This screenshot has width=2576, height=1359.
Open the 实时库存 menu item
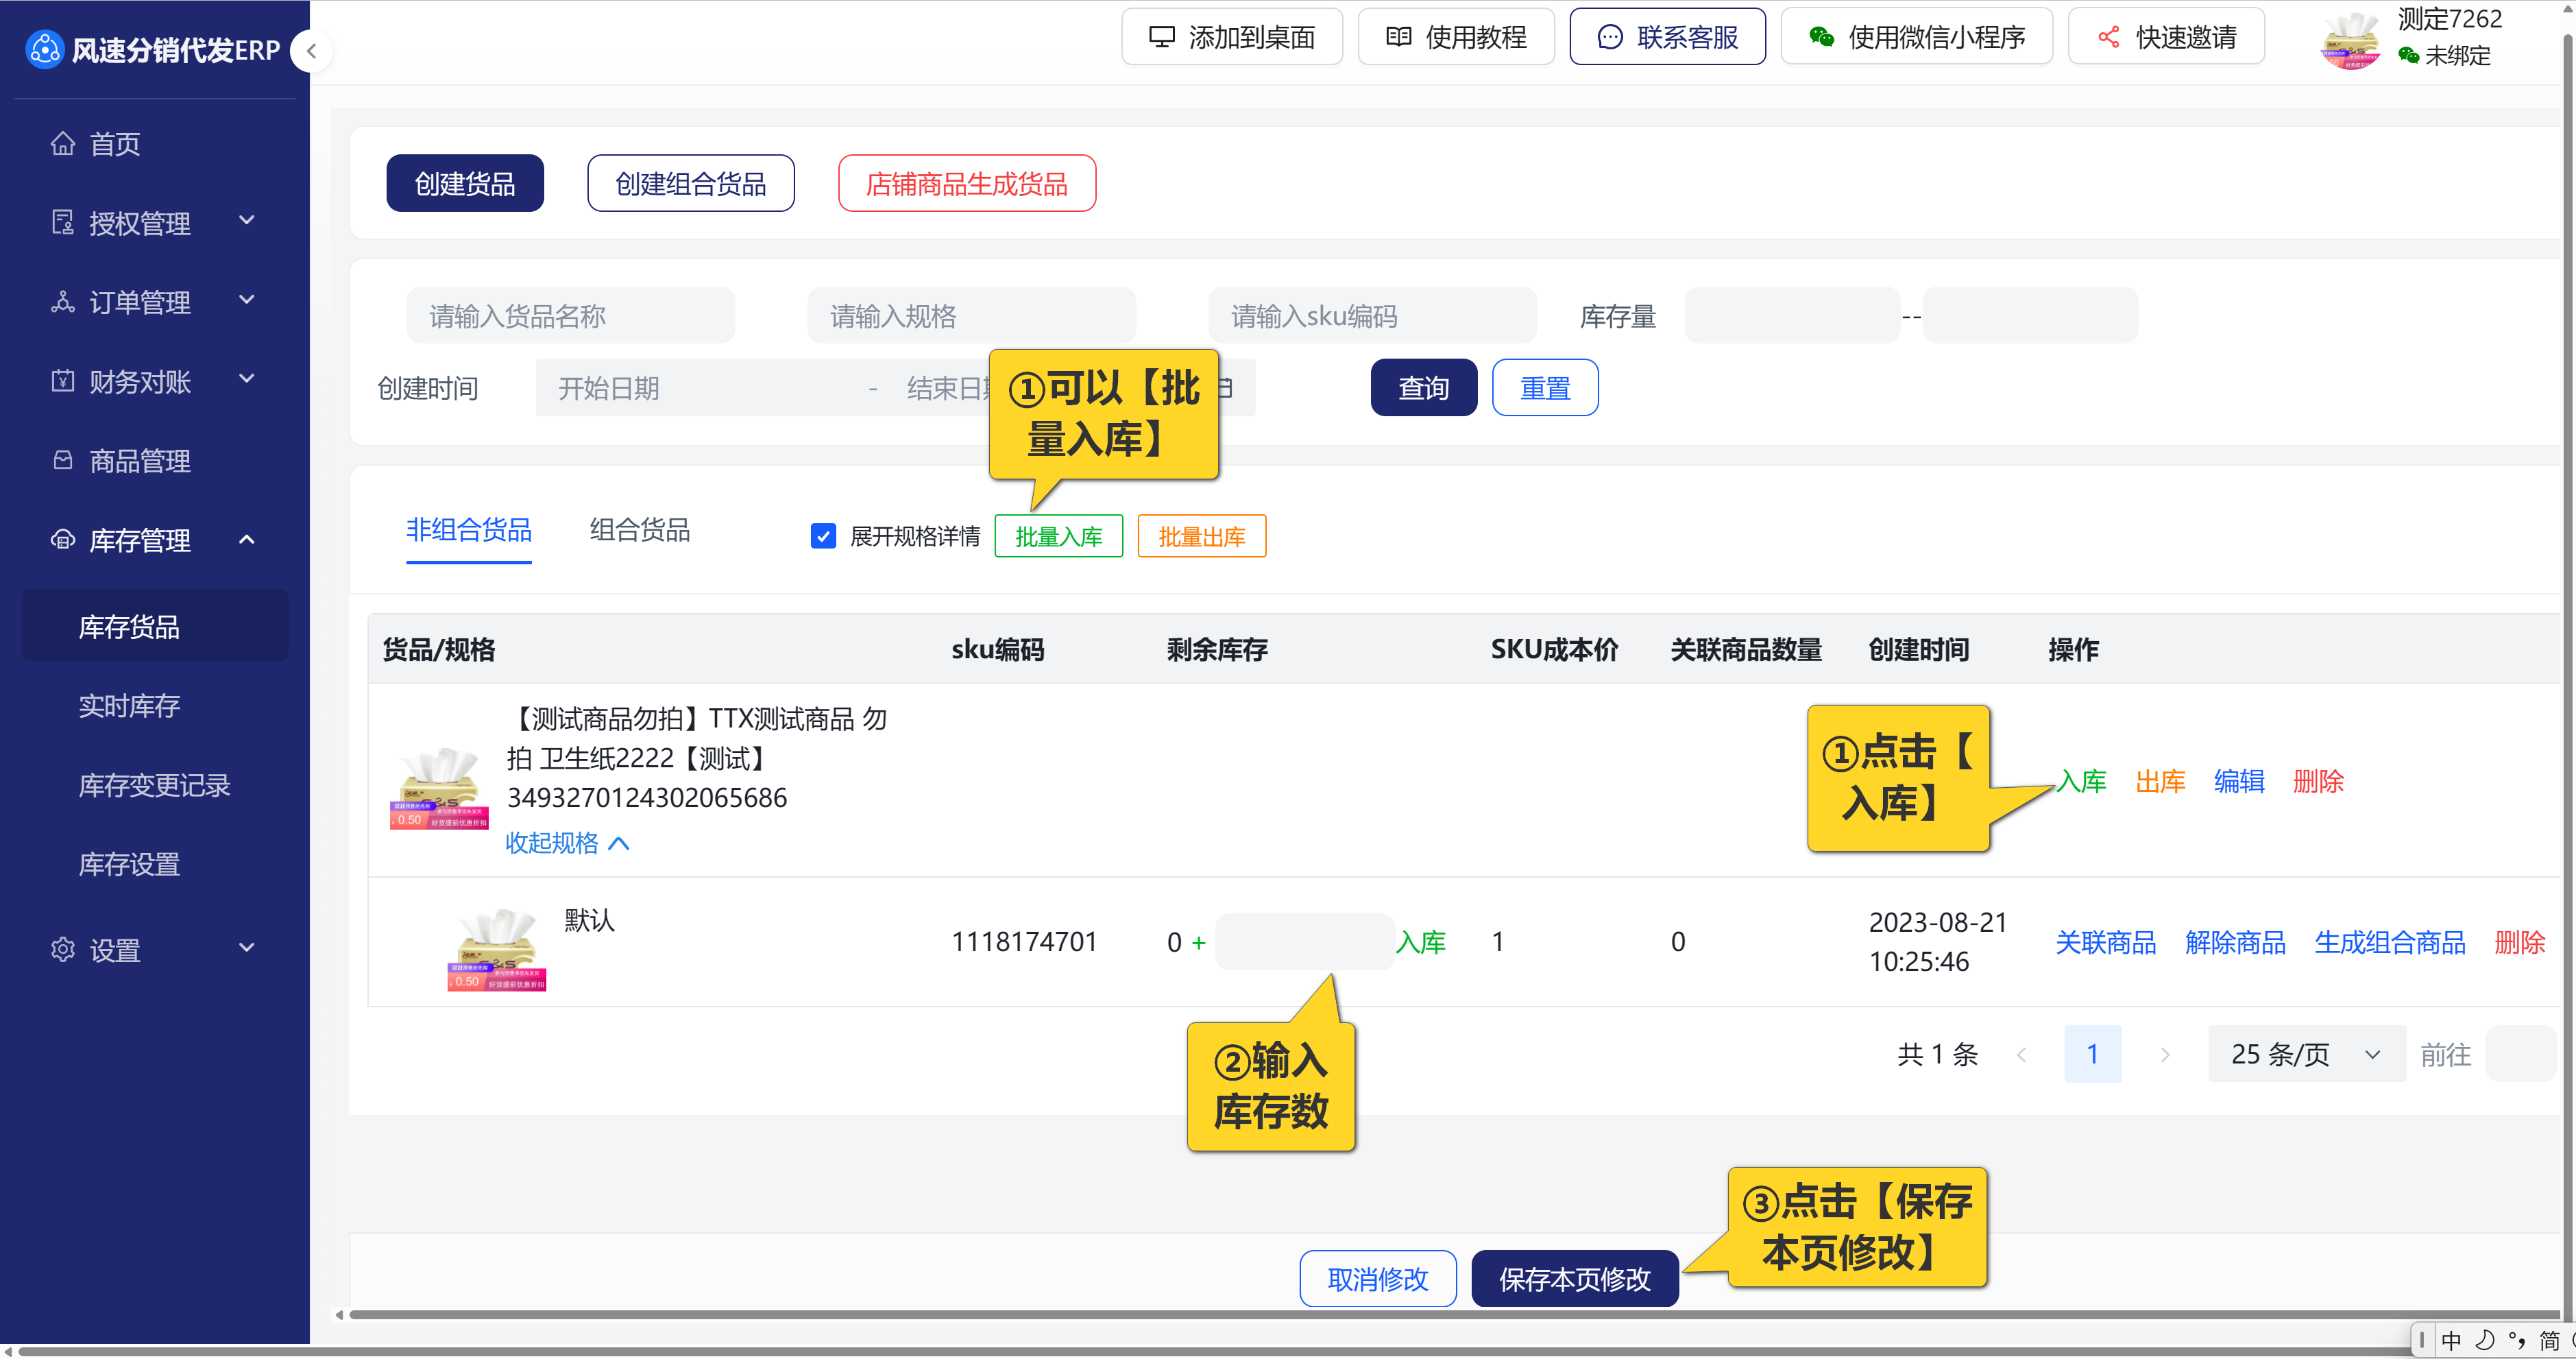click(x=129, y=706)
